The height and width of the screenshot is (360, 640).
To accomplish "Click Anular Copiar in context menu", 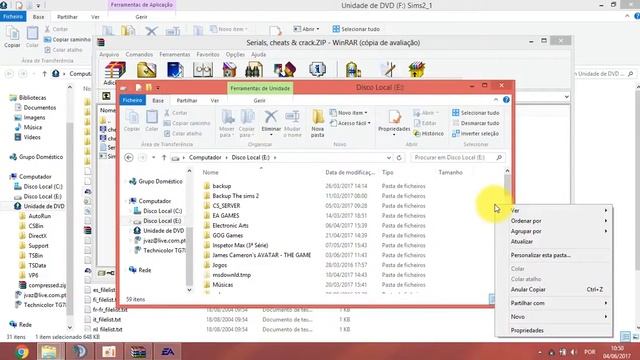I will coord(554,289).
